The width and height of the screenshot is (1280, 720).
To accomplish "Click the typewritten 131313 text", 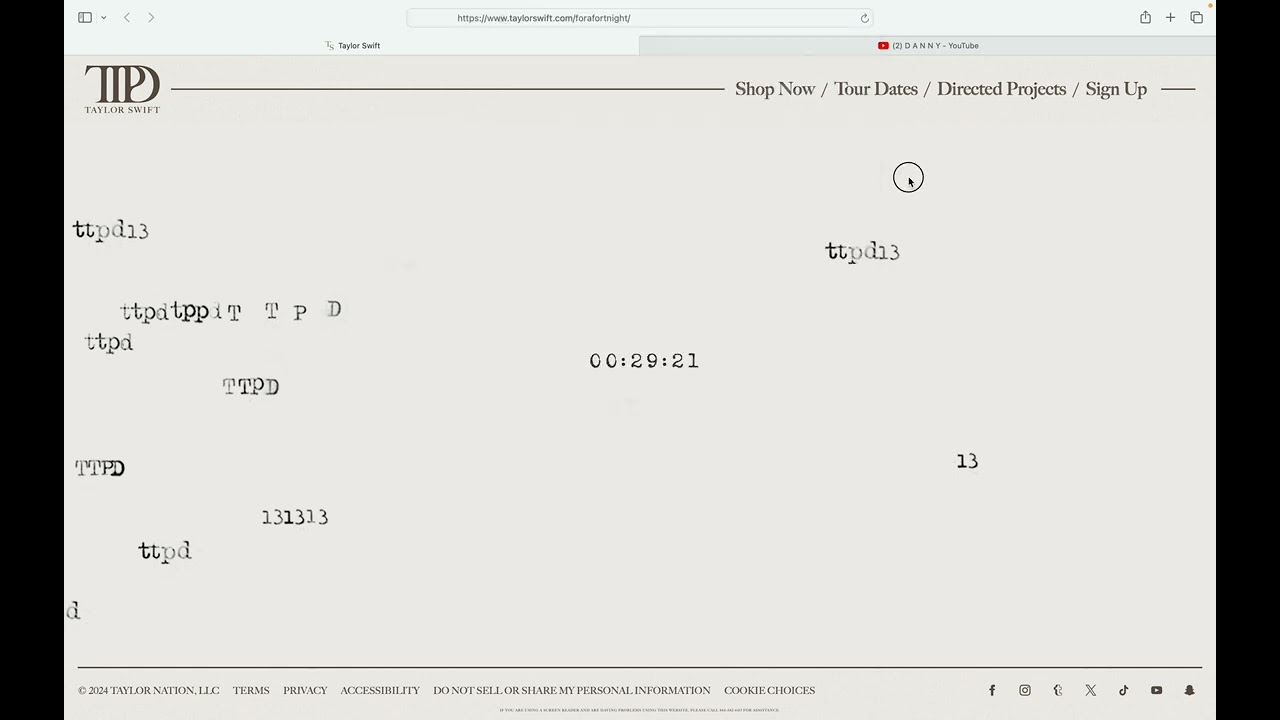I will tap(295, 517).
